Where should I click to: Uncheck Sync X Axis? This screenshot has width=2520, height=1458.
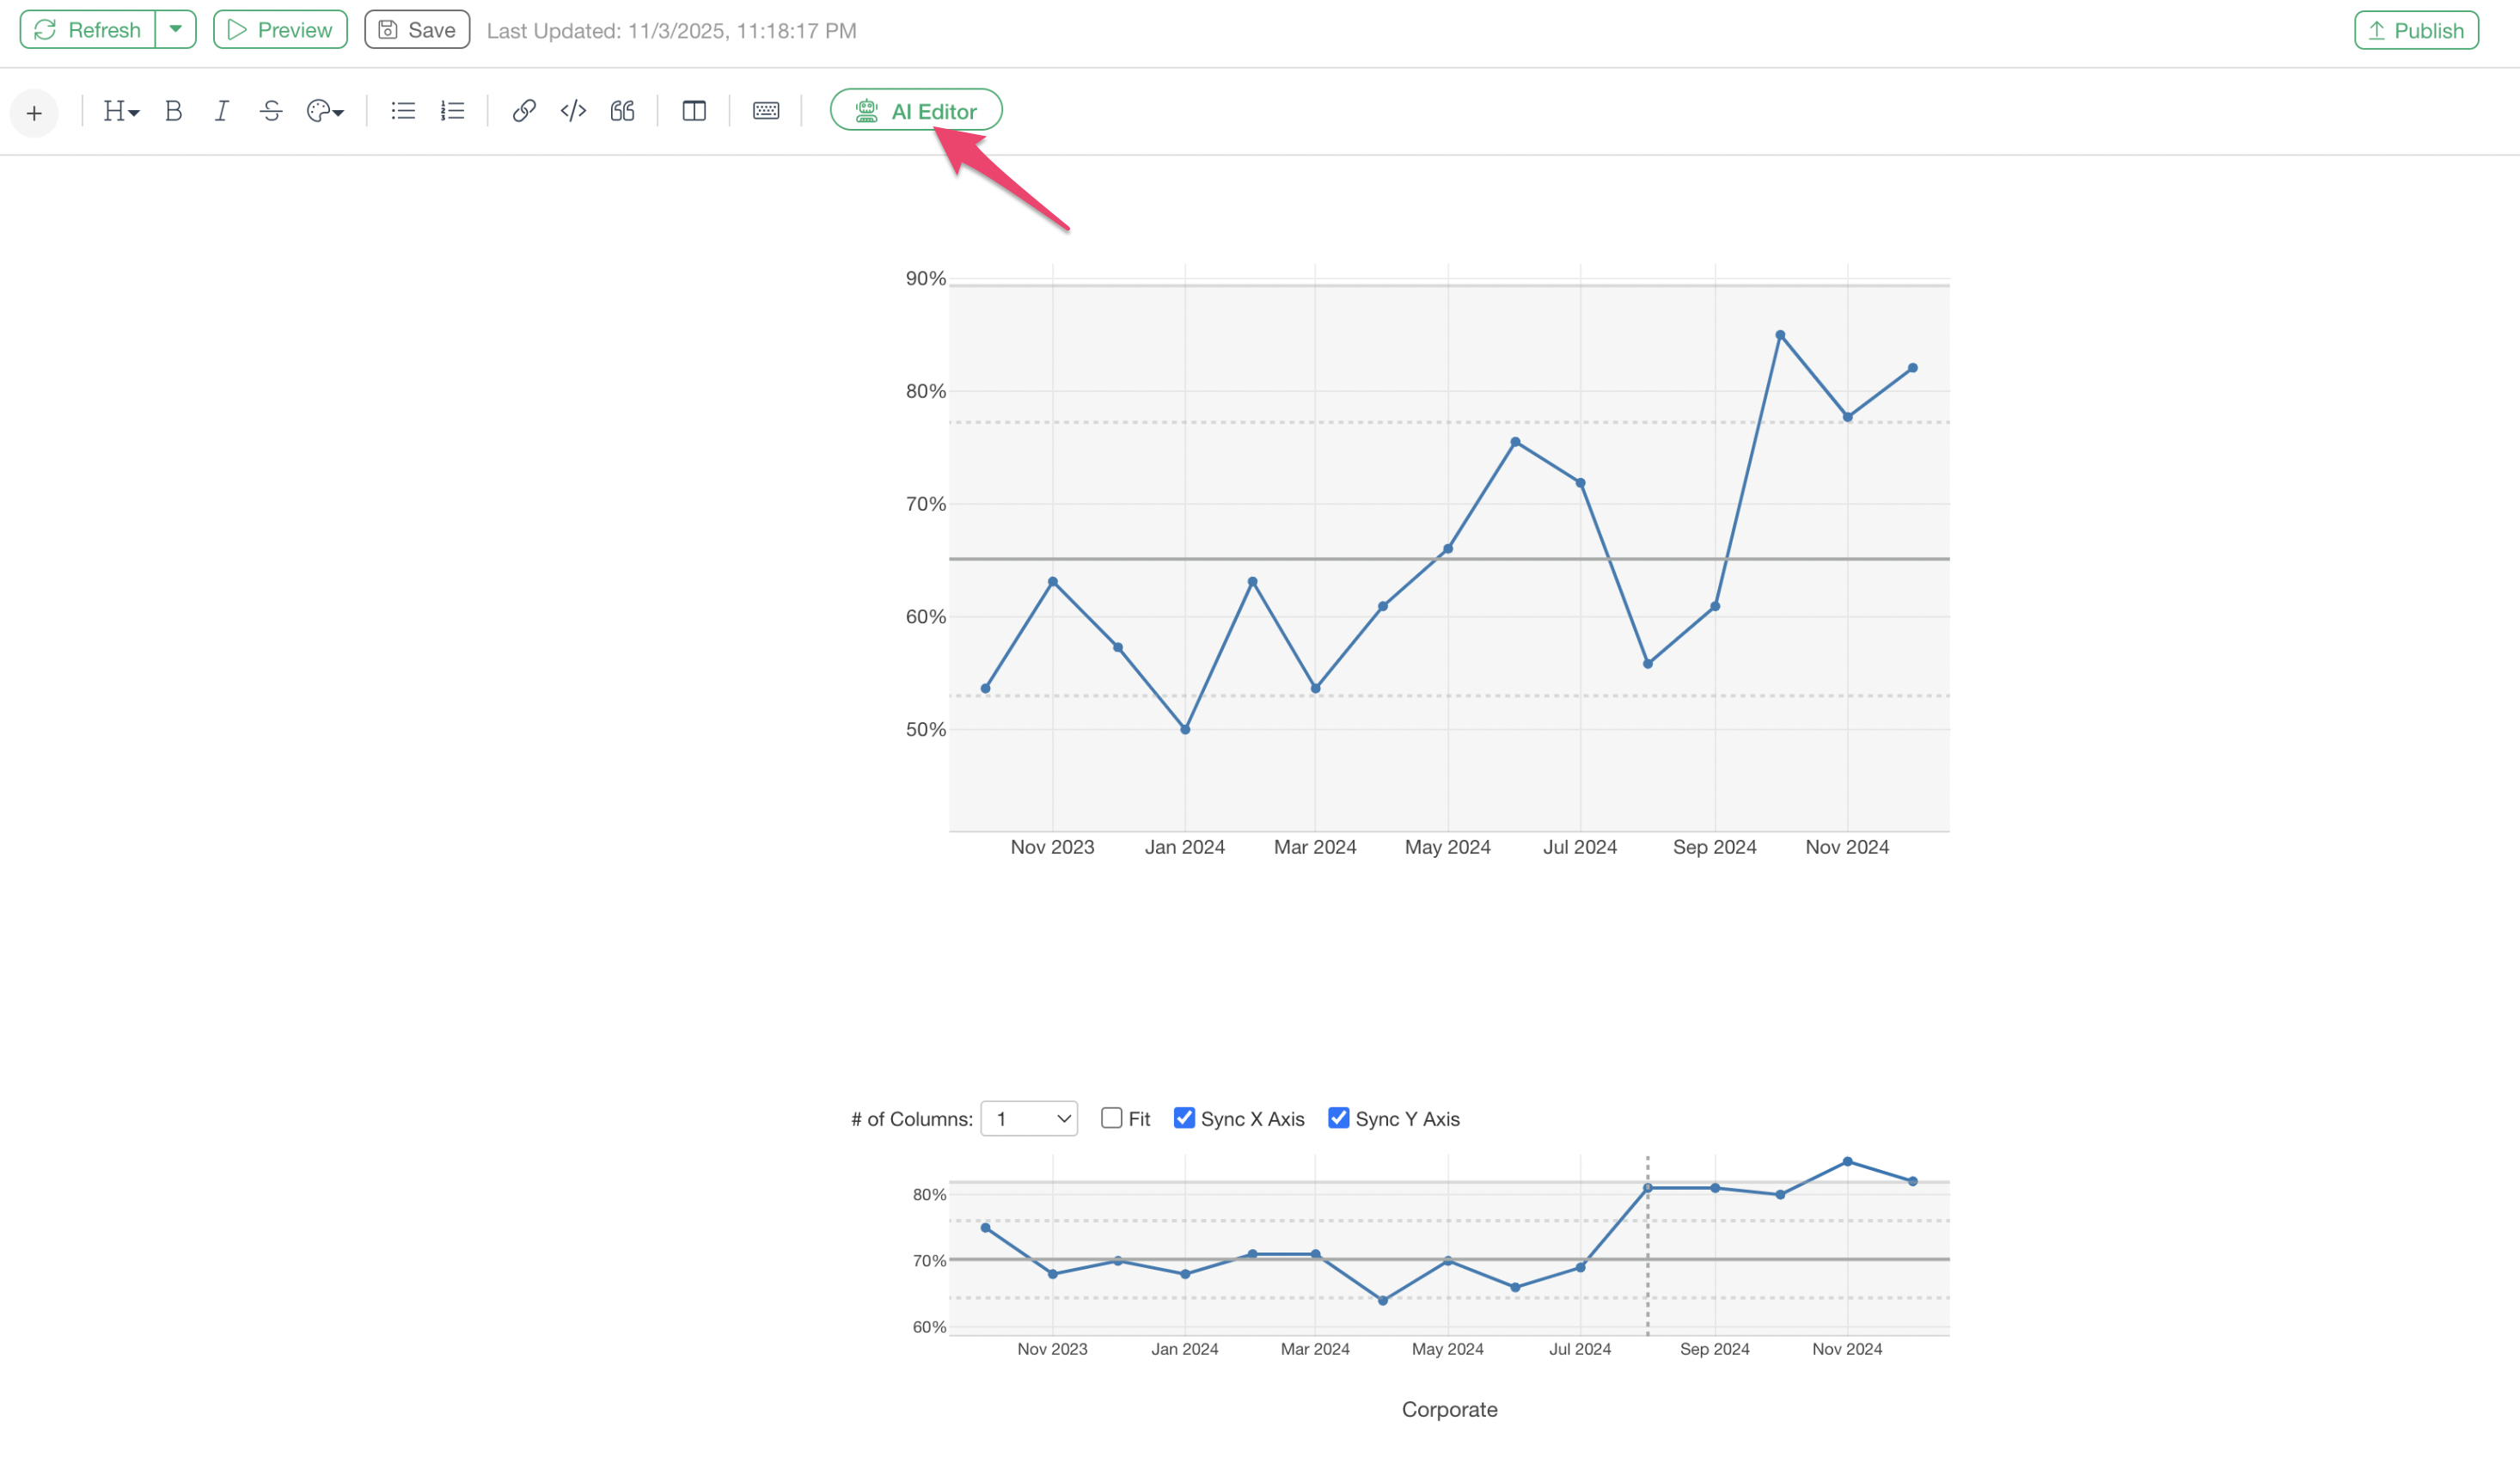pyautogui.click(x=1184, y=1118)
